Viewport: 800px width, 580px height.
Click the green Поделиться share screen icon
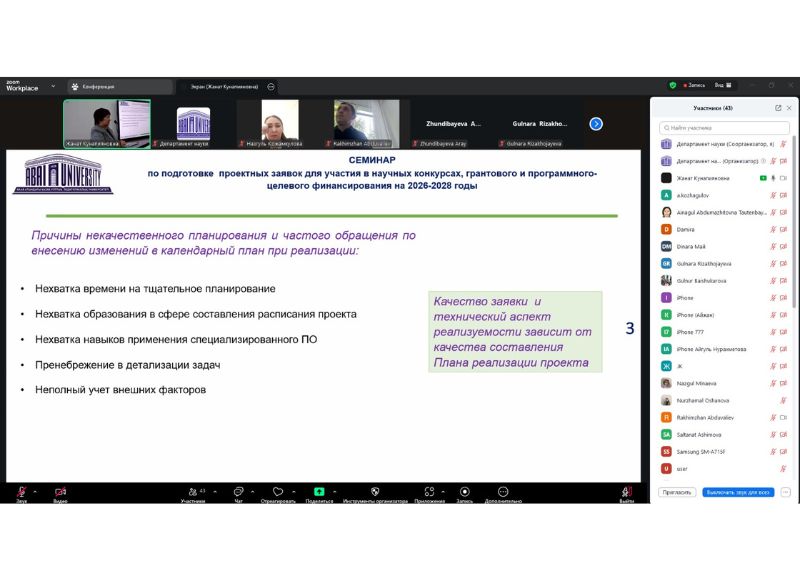319,491
